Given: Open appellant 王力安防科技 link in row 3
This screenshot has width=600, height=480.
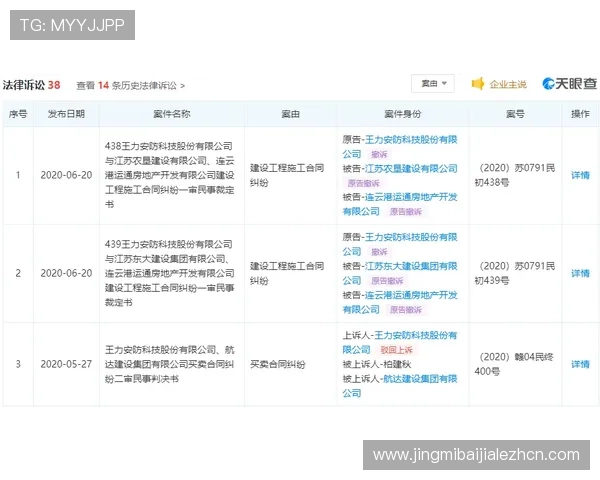Looking at the screenshot, I should 400,342.
